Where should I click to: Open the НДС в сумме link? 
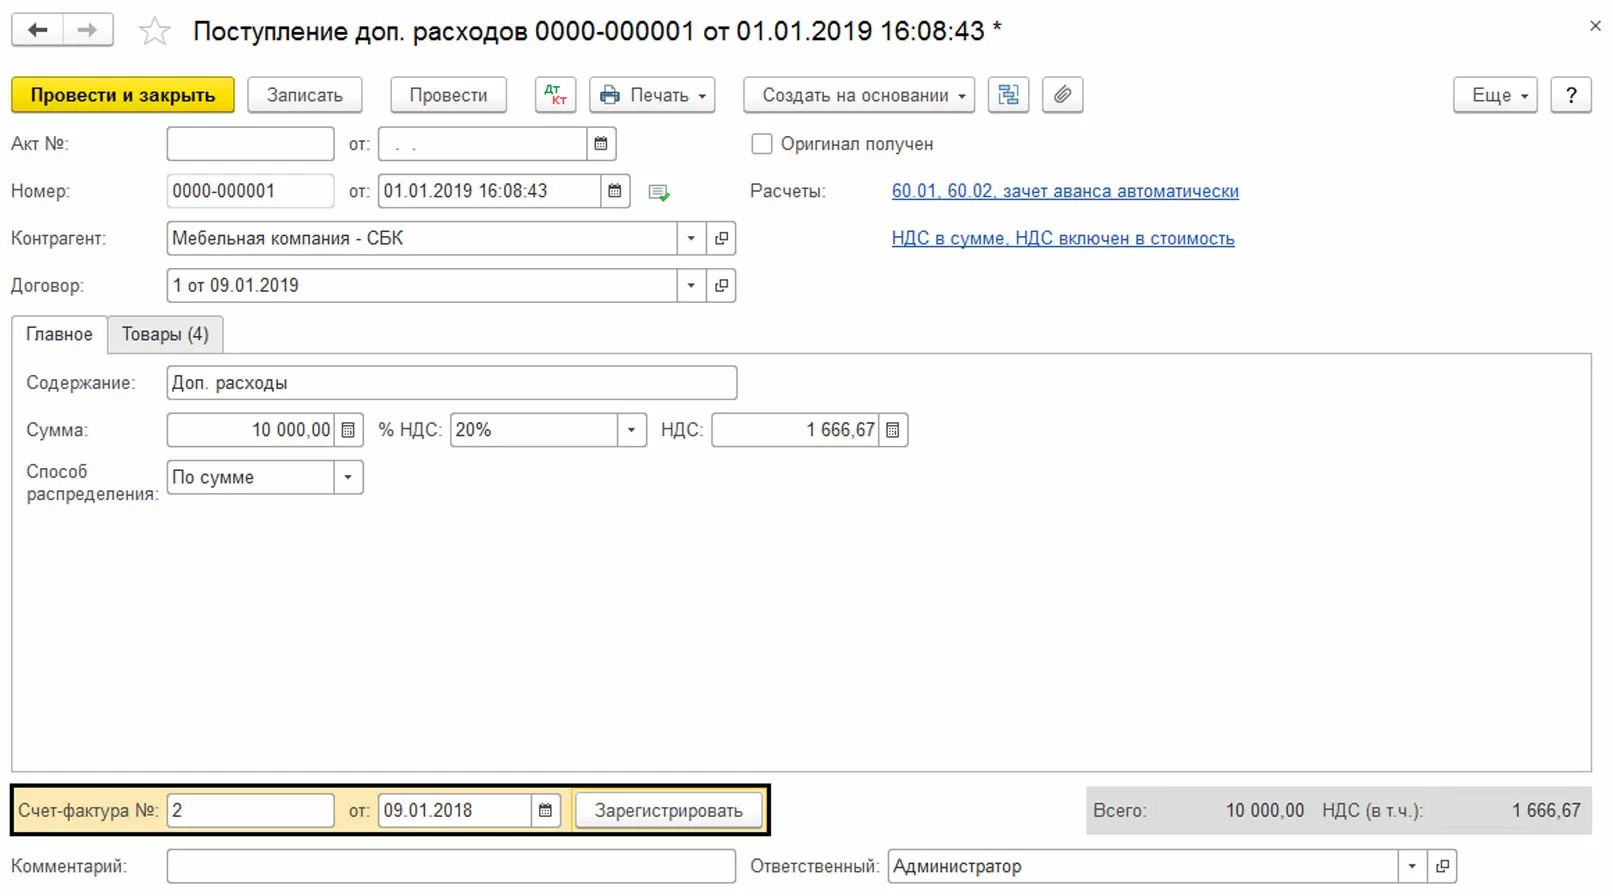pos(1063,238)
